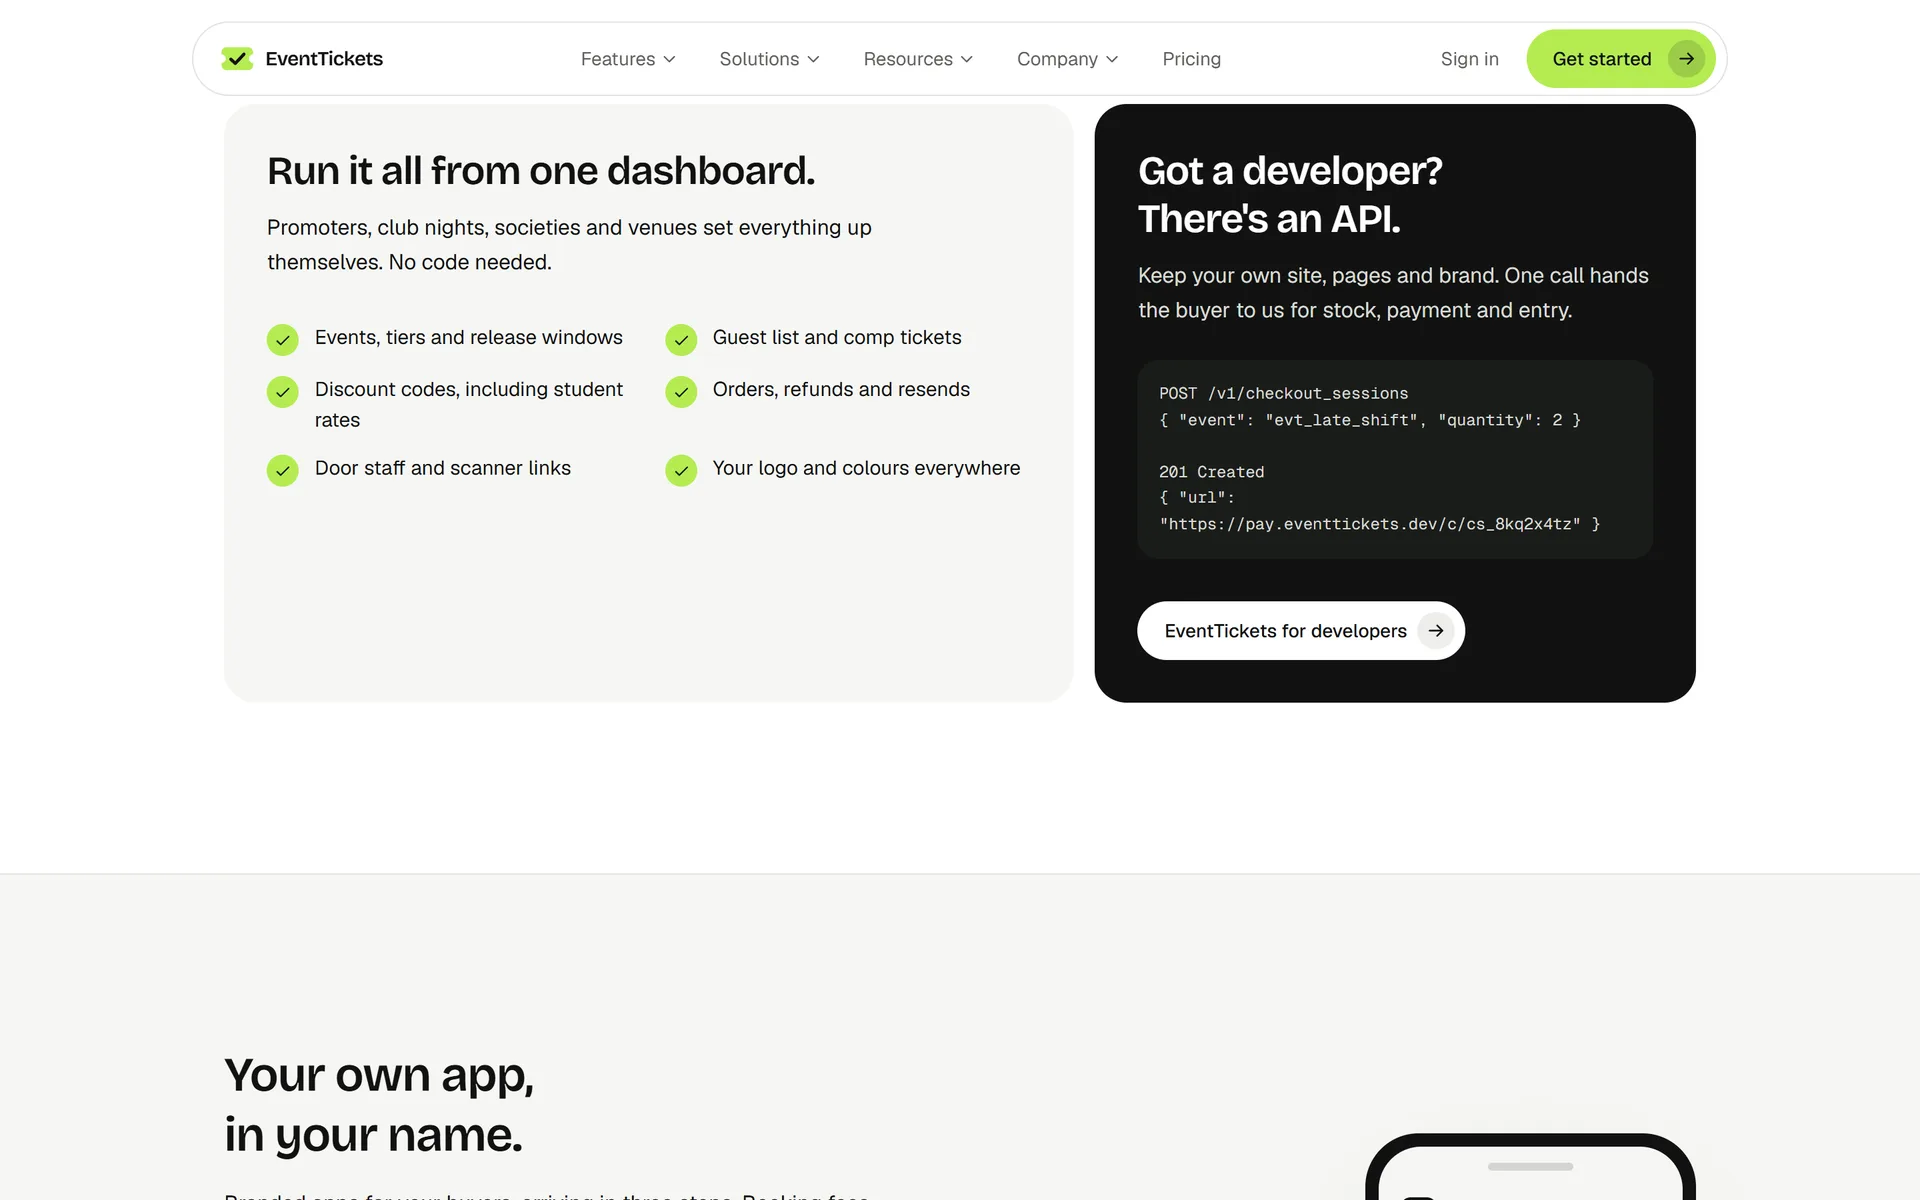Open the Solutions nav item
Image resolution: width=1920 pixels, height=1200 pixels.
(x=769, y=59)
